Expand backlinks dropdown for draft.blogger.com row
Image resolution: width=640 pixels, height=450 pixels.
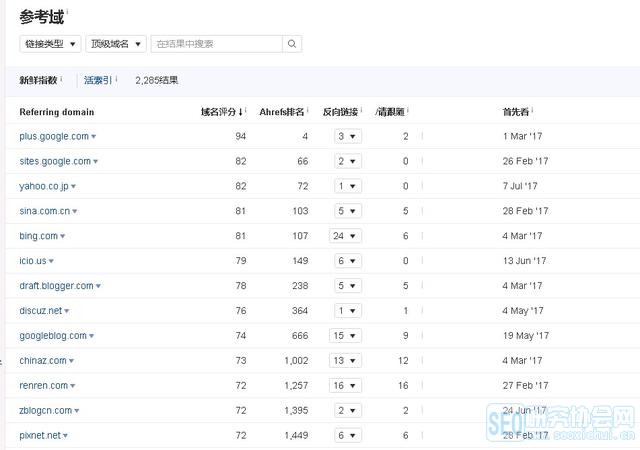(348, 286)
